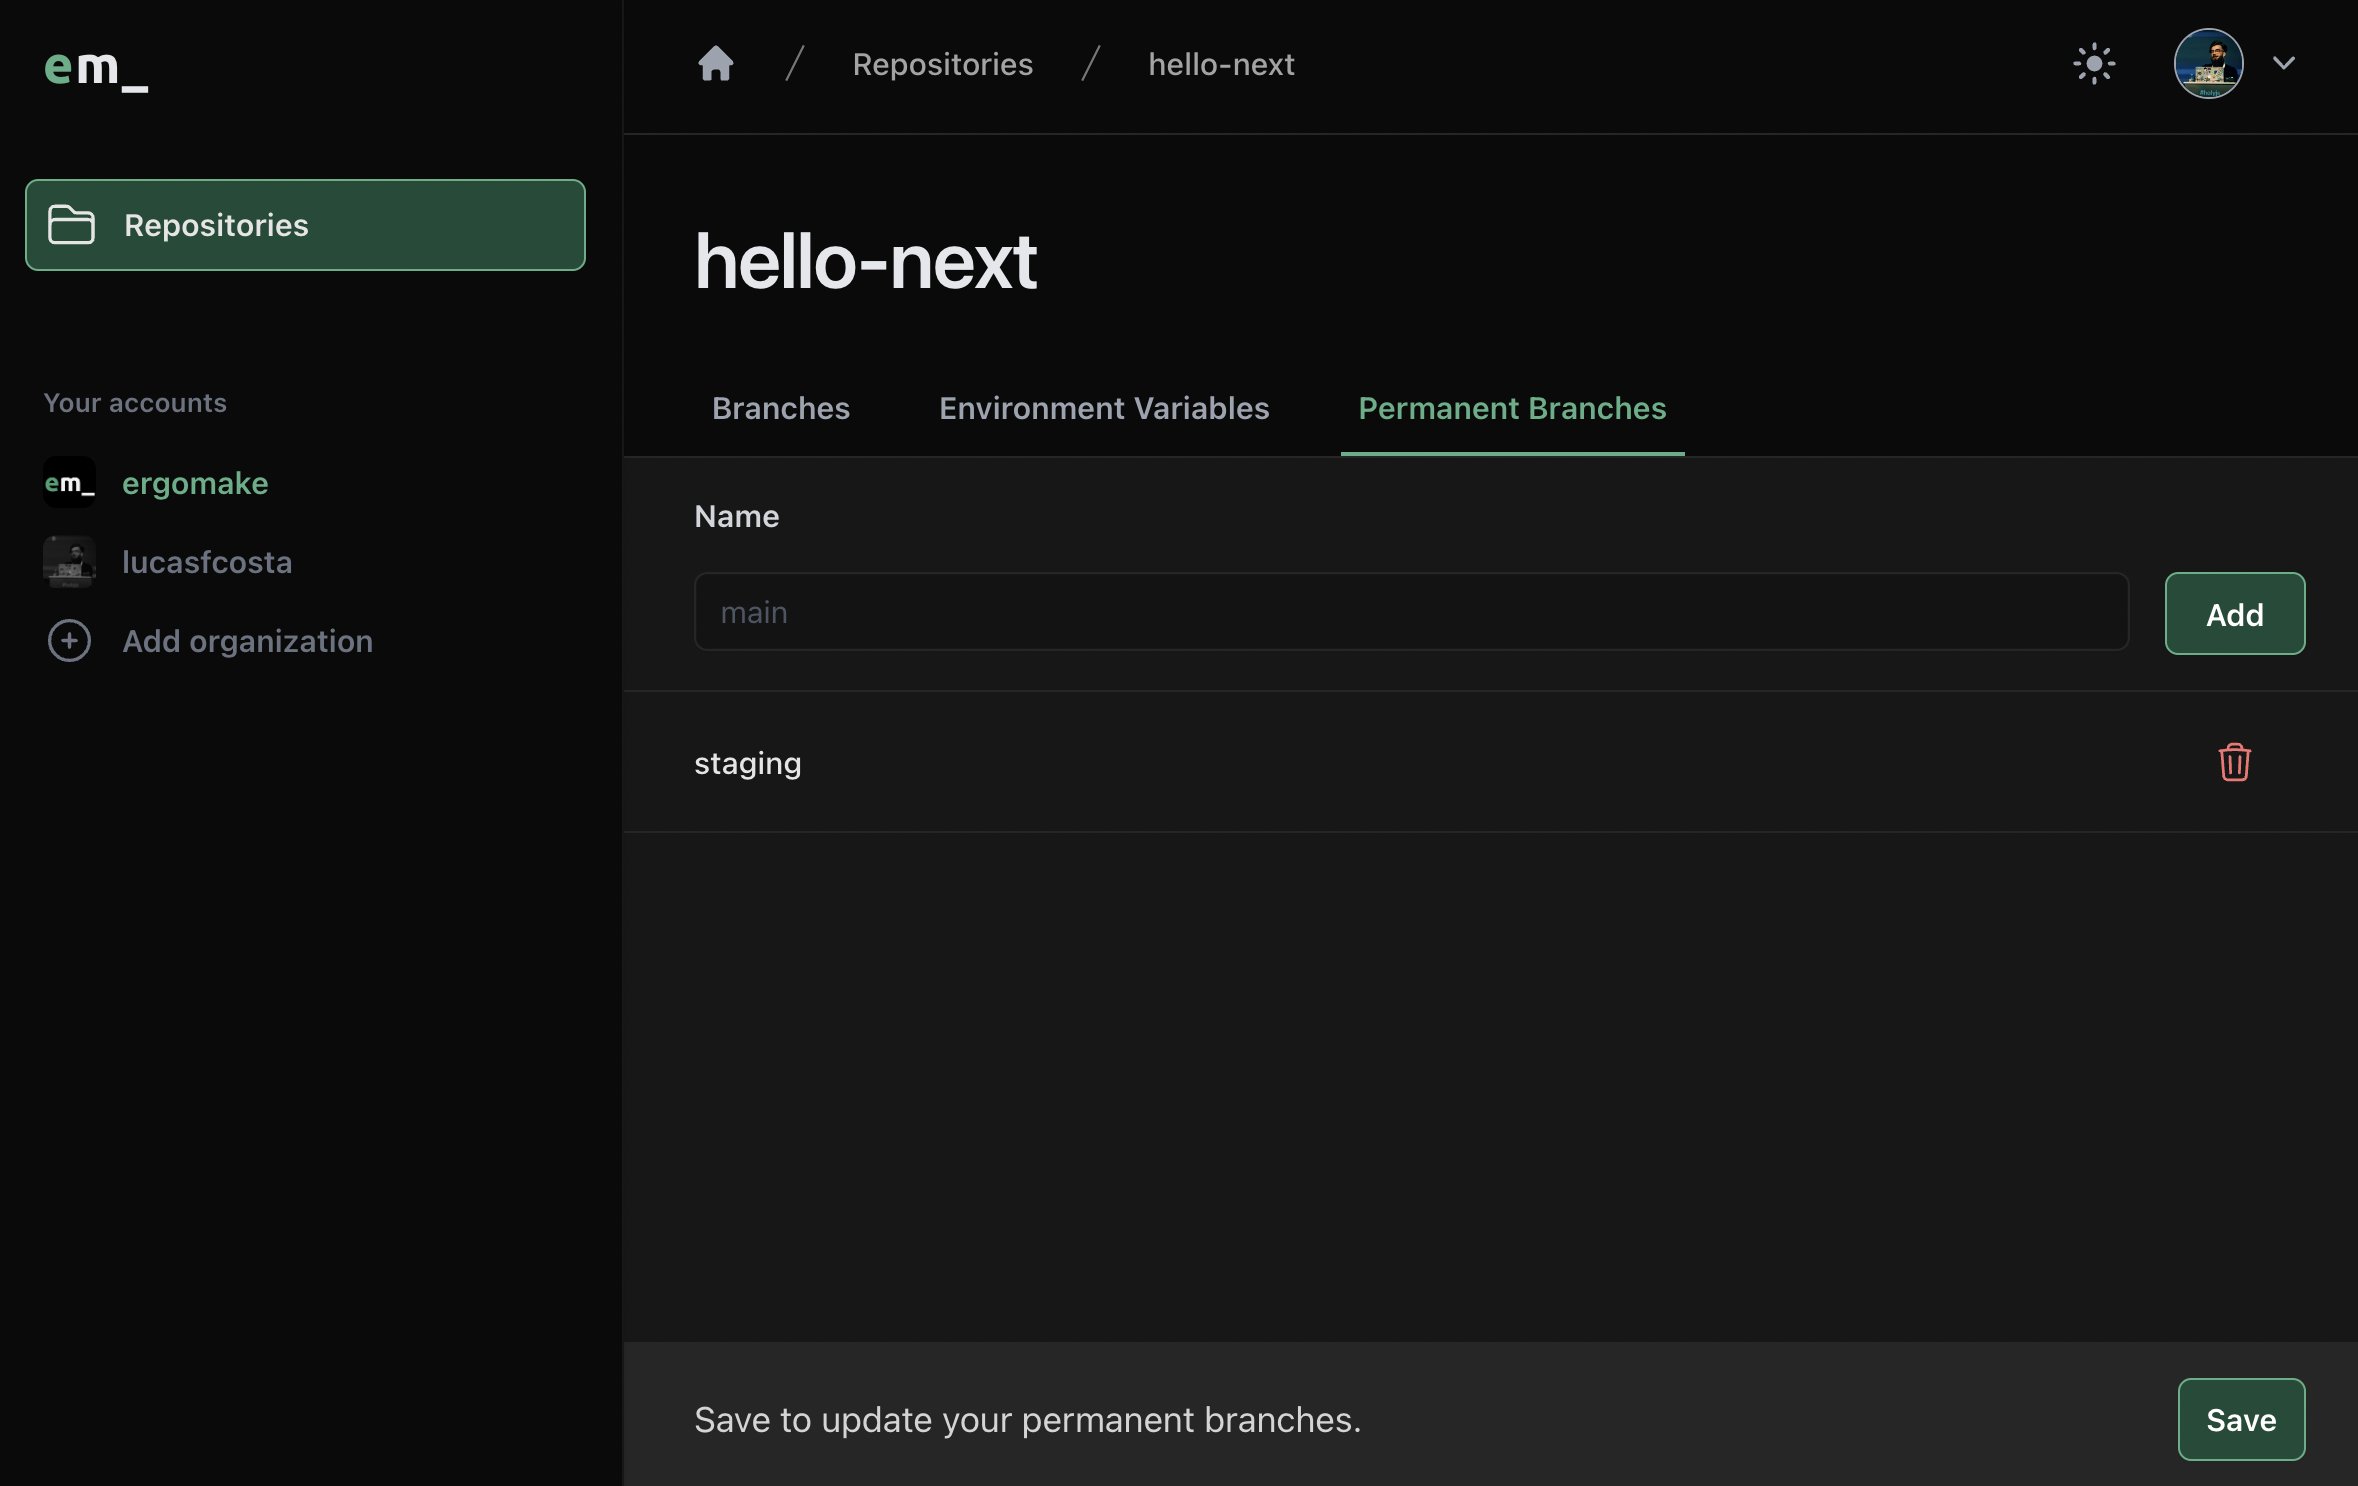Delete the staging branch with trash icon
Viewport: 2358px width, 1486px height.
[2234, 763]
